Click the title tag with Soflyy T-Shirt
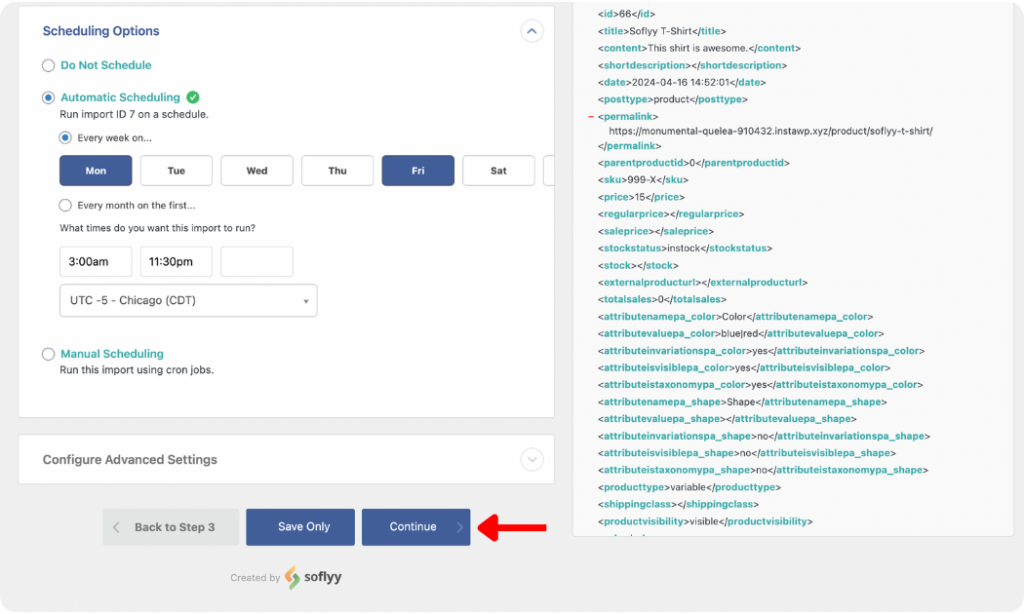This screenshot has width=1024, height=614. click(x=662, y=31)
